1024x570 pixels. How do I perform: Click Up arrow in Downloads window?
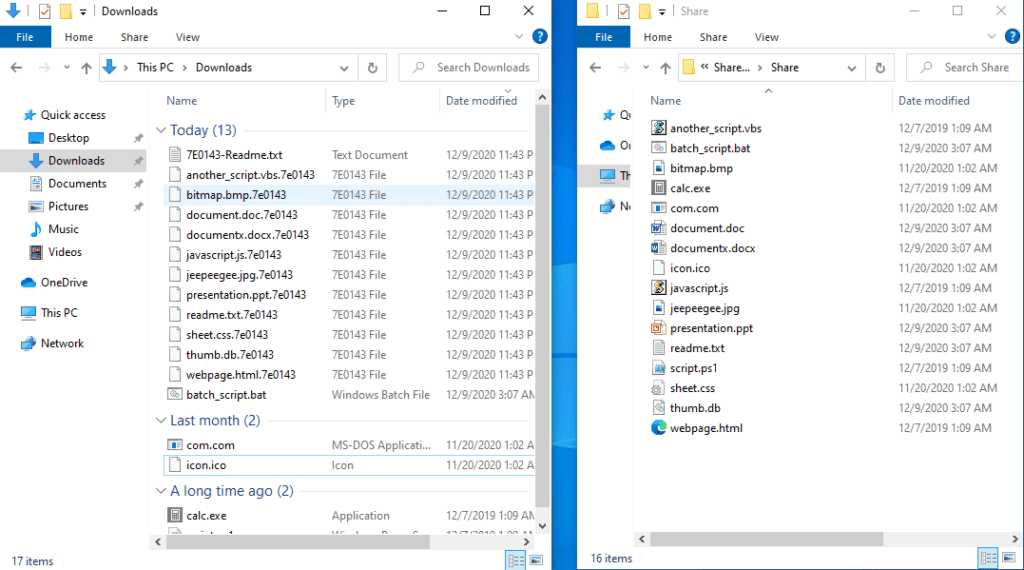86,67
